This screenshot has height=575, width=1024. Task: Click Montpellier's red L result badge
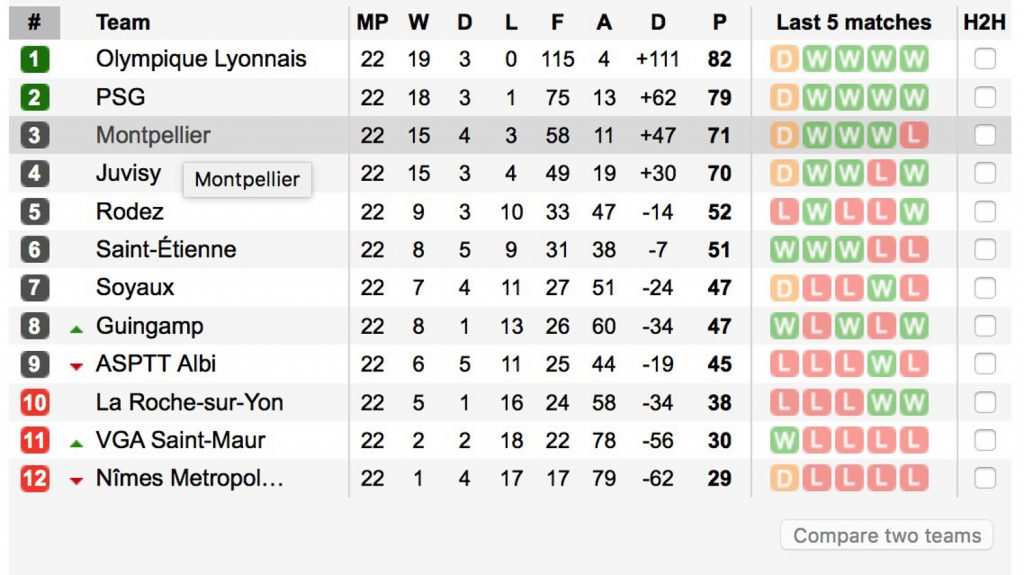pyautogui.click(x=913, y=135)
